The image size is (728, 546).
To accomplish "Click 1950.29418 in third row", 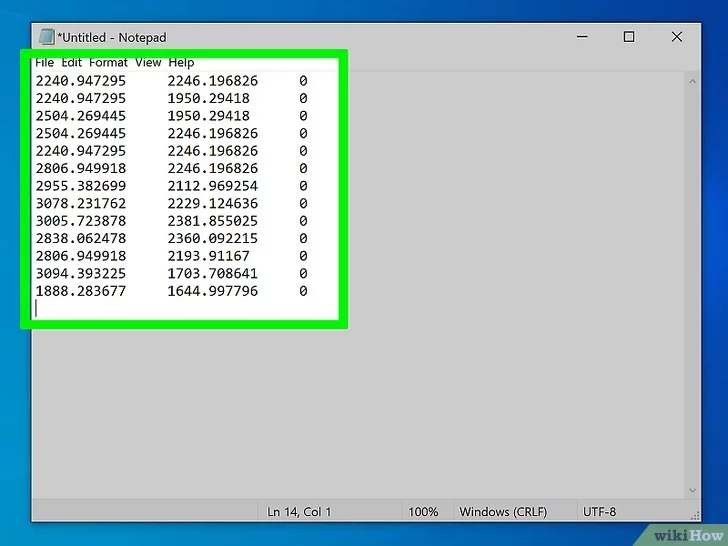I will (x=208, y=116).
